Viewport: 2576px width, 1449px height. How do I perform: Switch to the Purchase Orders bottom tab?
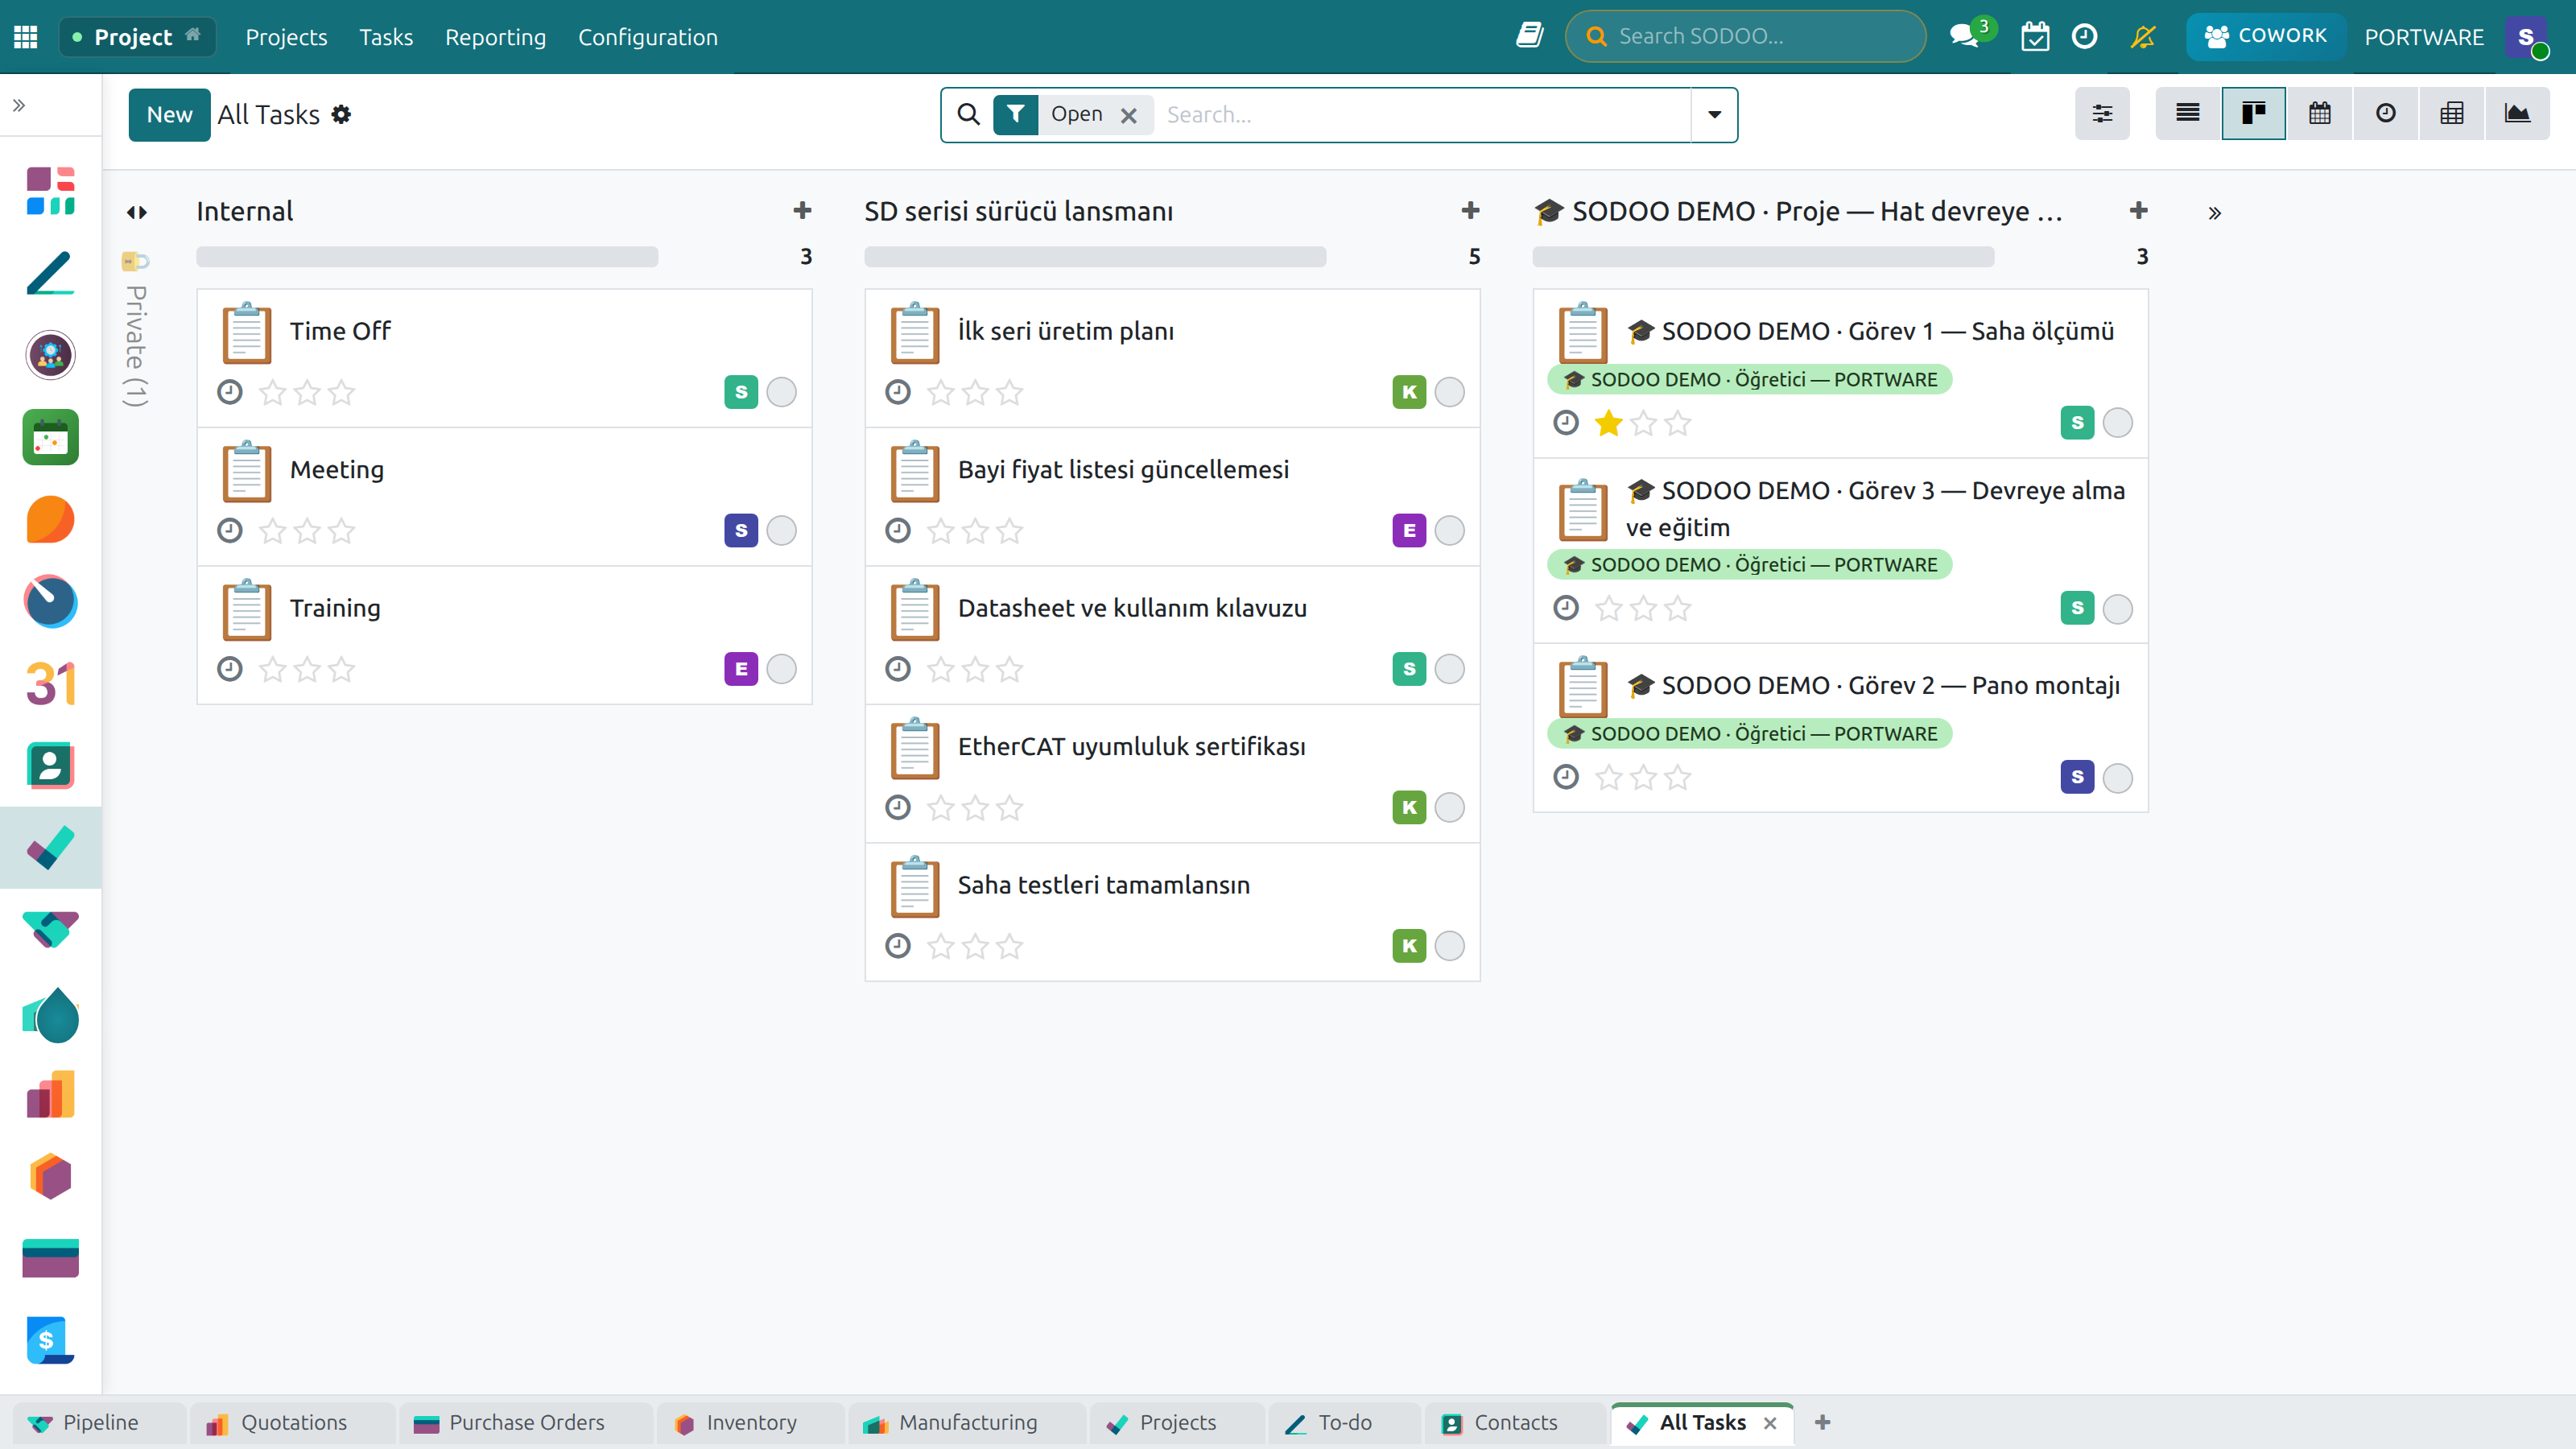pos(525,1423)
